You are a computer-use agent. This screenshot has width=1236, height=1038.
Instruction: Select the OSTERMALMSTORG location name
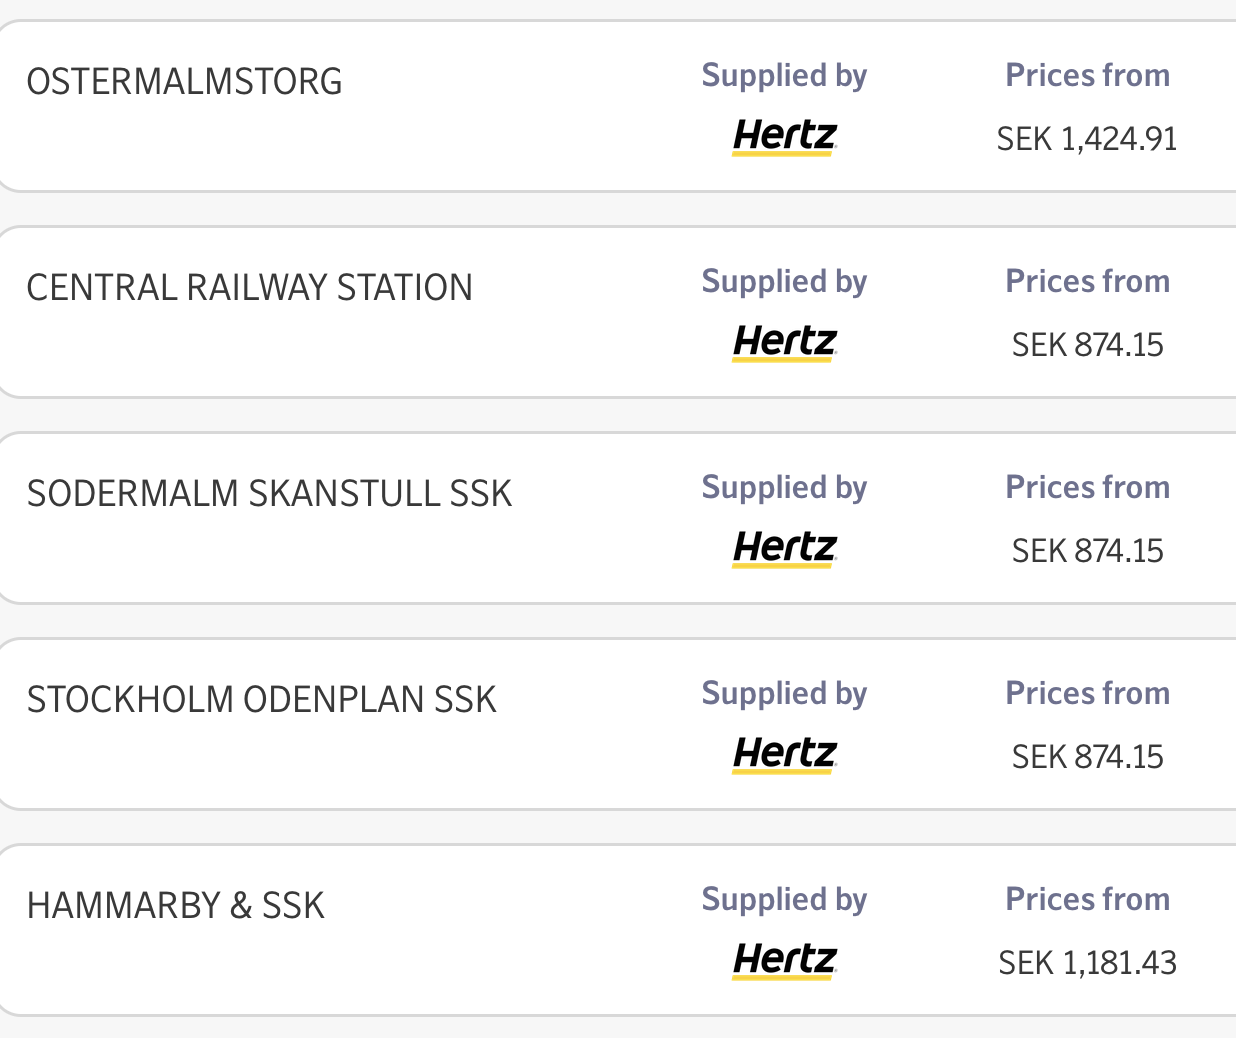pos(184,81)
